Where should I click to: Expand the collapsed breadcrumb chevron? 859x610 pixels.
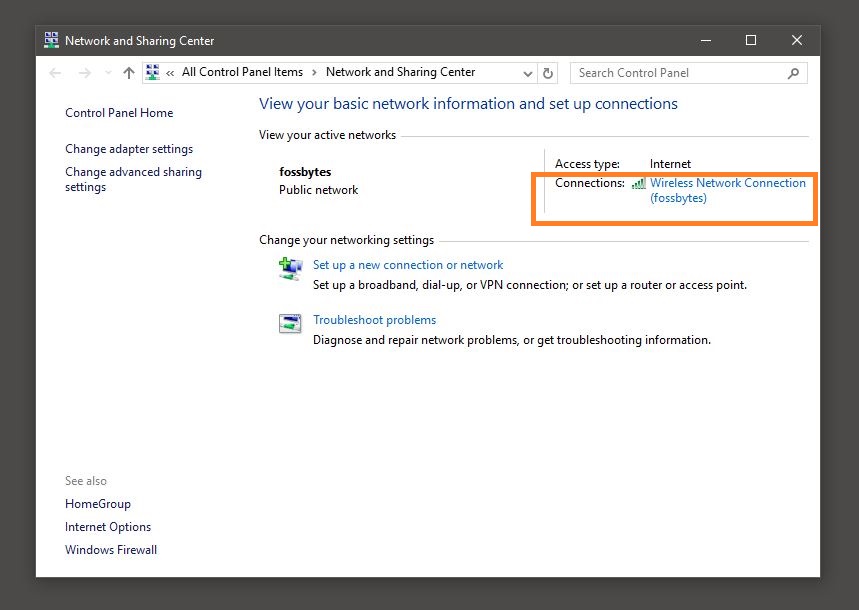tap(170, 72)
